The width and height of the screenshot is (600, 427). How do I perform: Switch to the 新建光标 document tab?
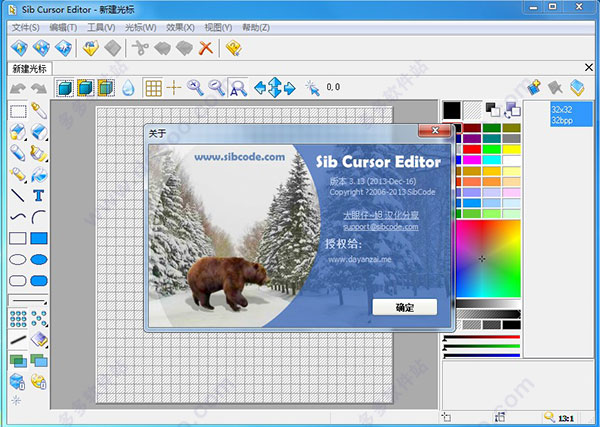click(x=29, y=69)
